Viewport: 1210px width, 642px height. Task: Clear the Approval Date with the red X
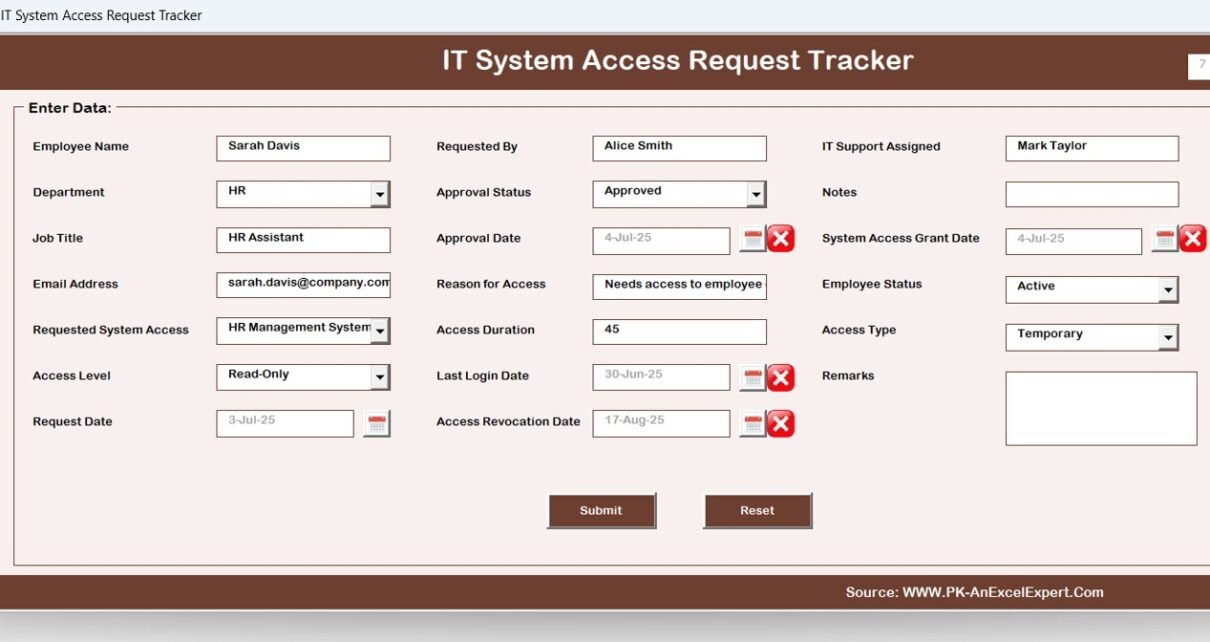pyautogui.click(x=781, y=239)
